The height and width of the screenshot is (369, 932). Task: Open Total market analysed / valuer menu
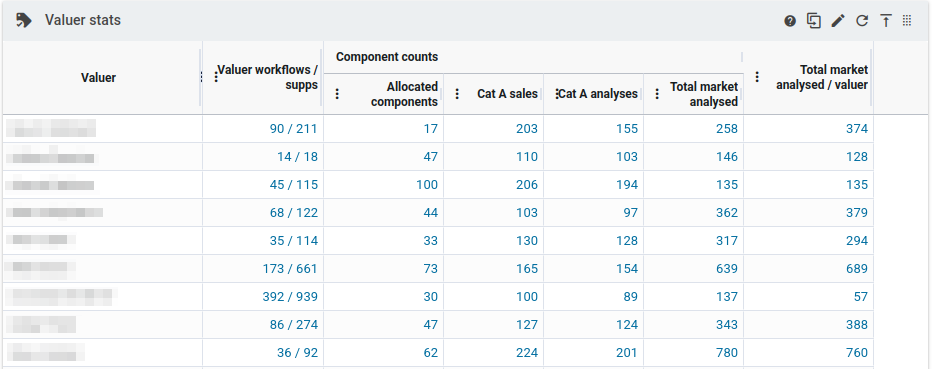tap(757, 77)
